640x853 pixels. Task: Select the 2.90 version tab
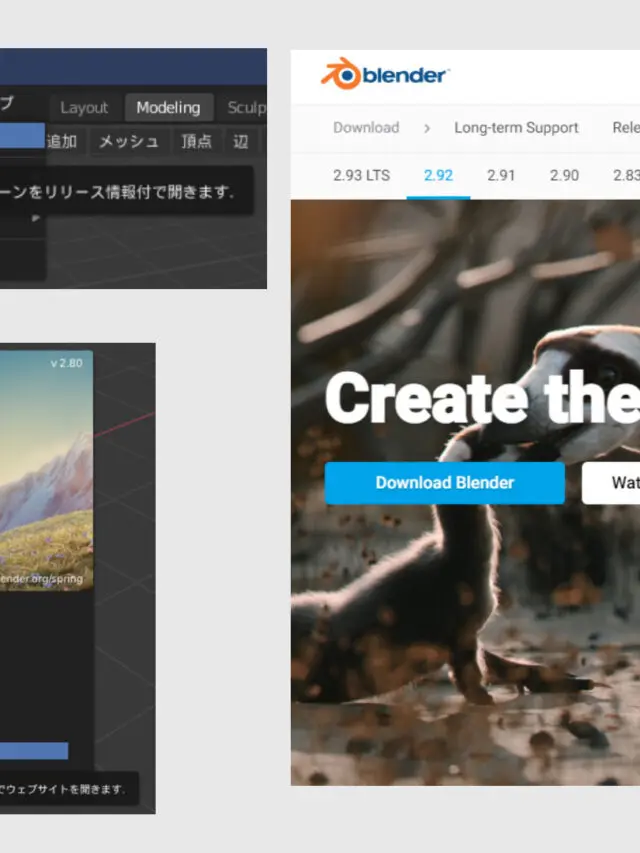[x=564, y=175]
